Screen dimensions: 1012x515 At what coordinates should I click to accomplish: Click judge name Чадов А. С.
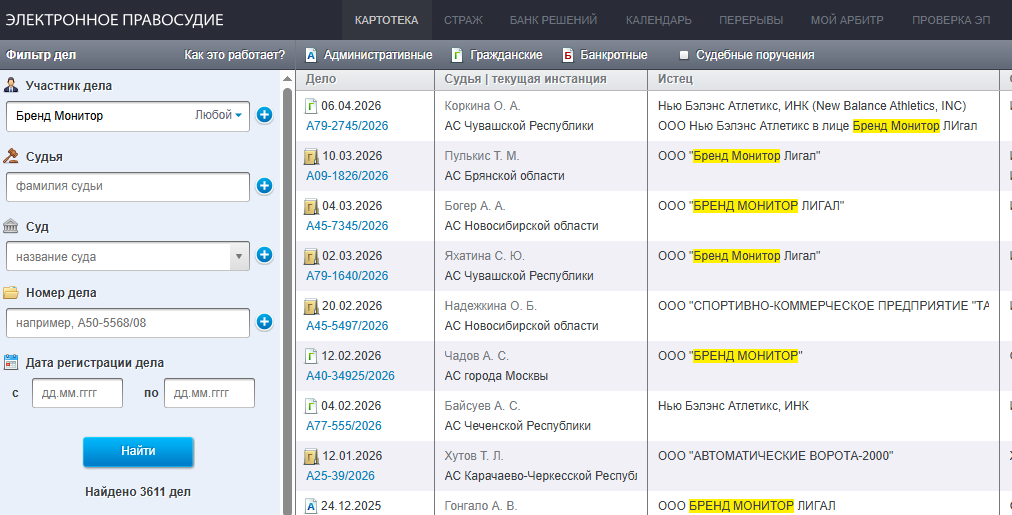pyautogui.click(x=476, y=356)
